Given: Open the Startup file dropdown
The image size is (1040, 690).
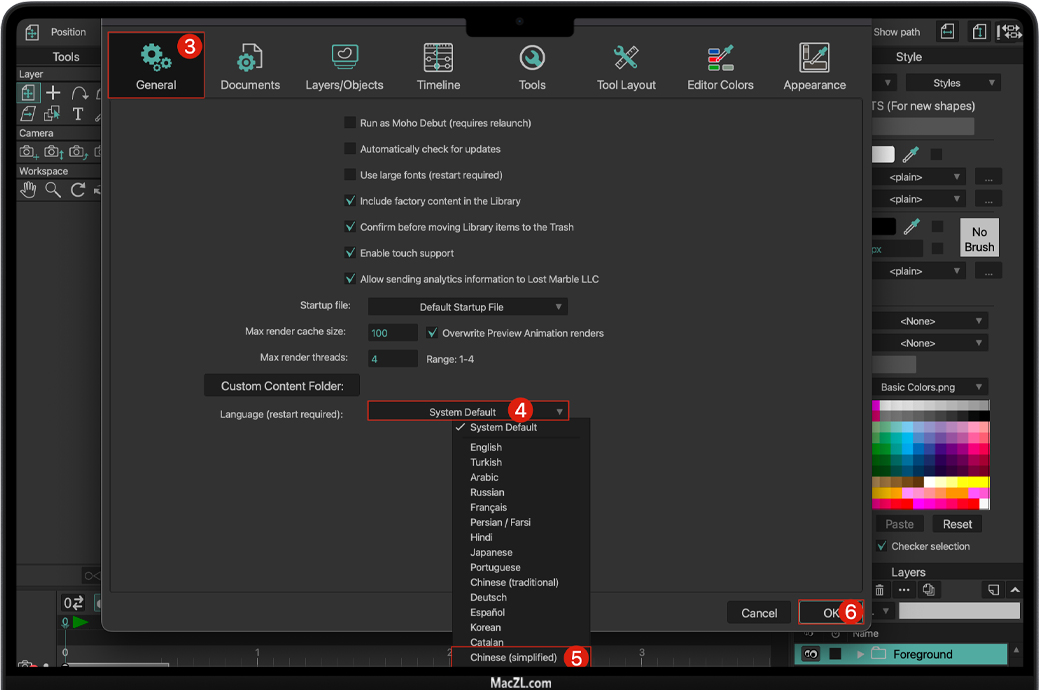Looking at the screenshot, I should pyautogui.click(x=468, y=307).
